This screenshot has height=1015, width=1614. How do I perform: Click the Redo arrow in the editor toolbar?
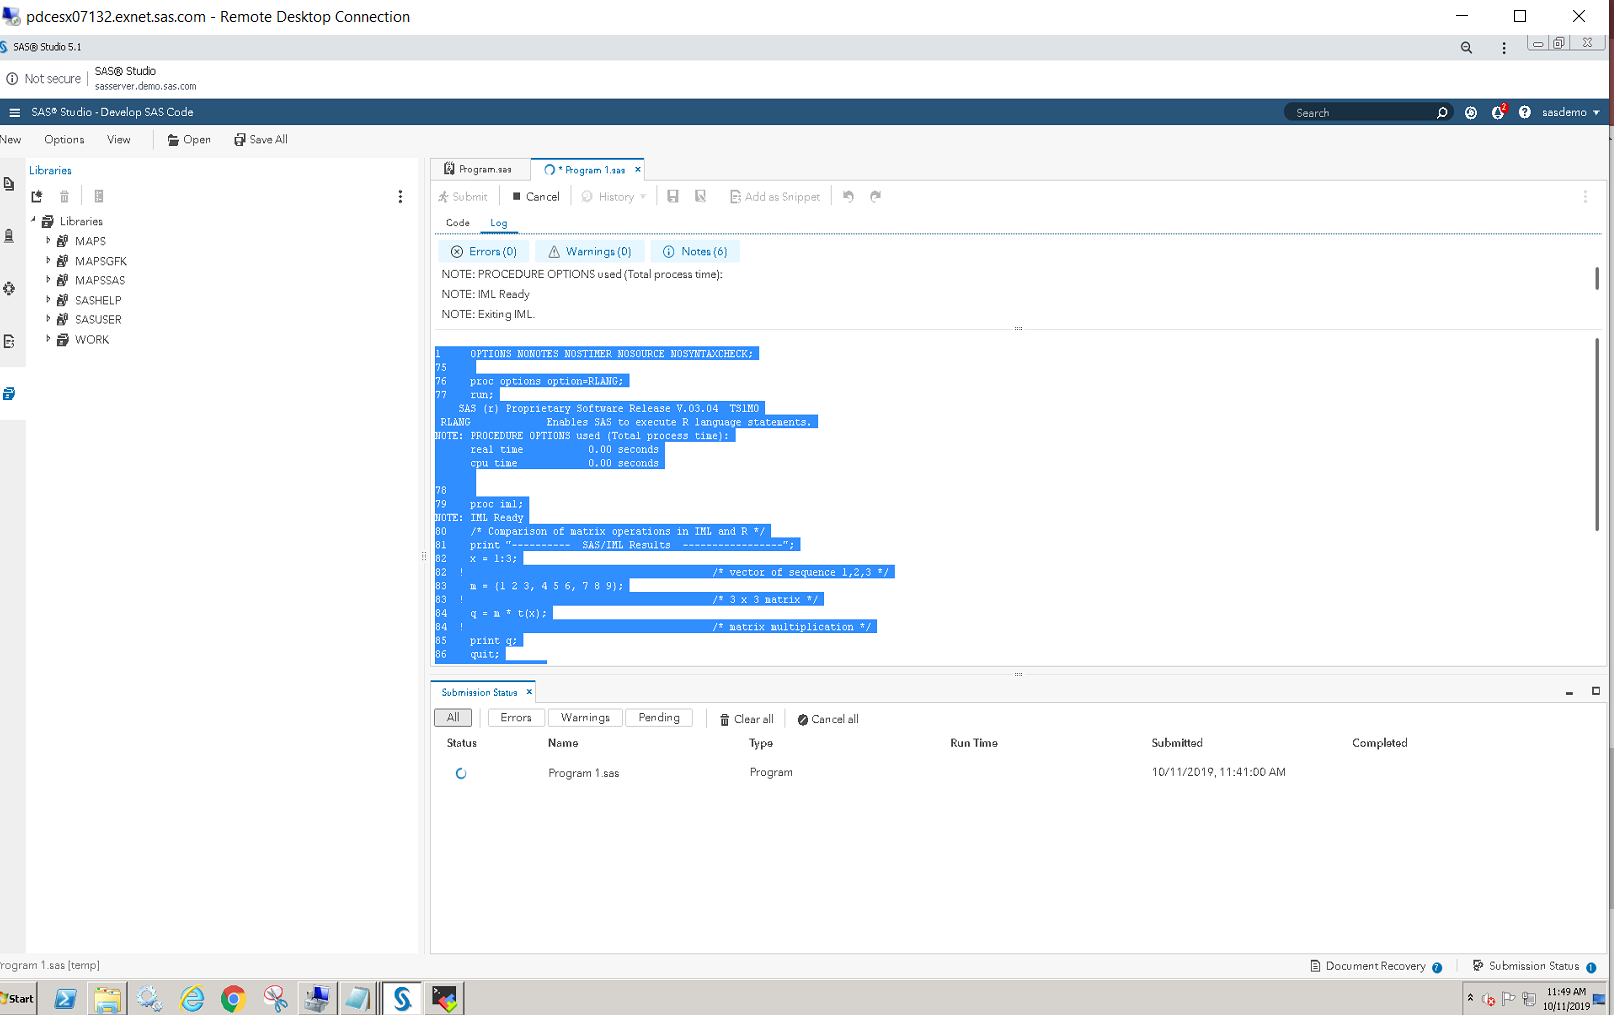pos(876,196)
